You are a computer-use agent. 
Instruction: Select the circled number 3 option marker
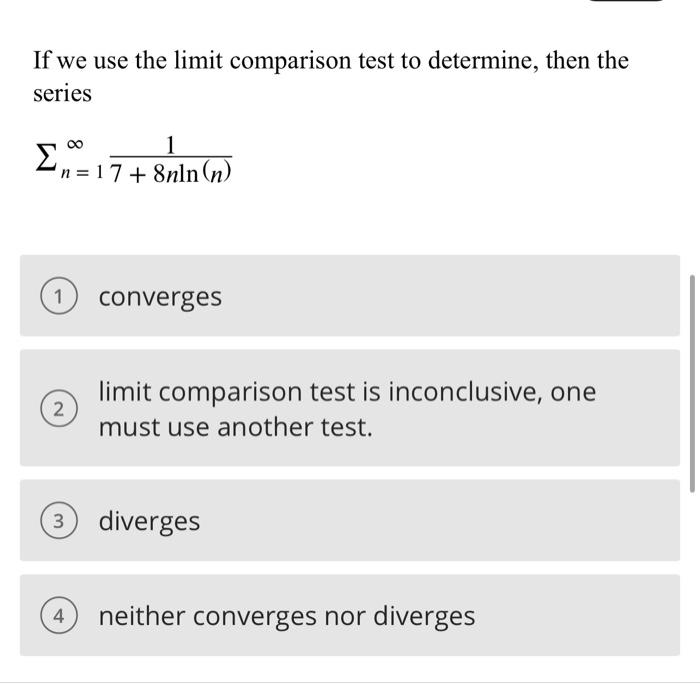[58, 521]
